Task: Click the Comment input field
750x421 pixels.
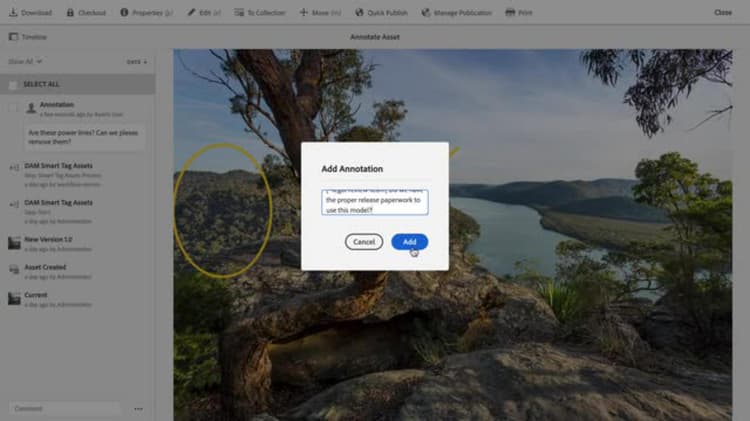Action: pos(65,409)
